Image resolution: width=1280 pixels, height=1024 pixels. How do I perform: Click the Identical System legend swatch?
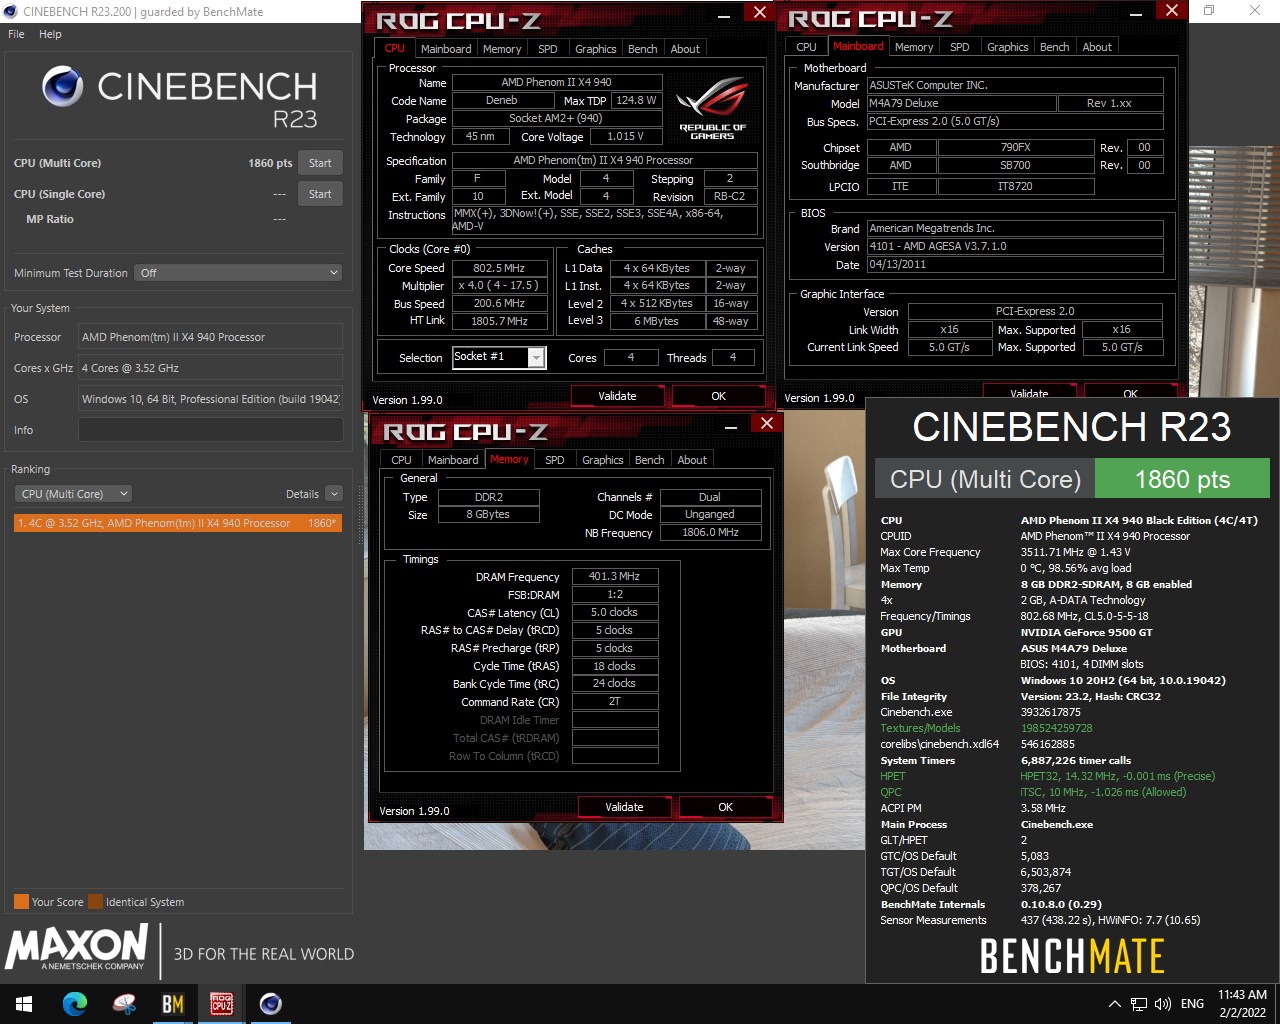point(95,902)
